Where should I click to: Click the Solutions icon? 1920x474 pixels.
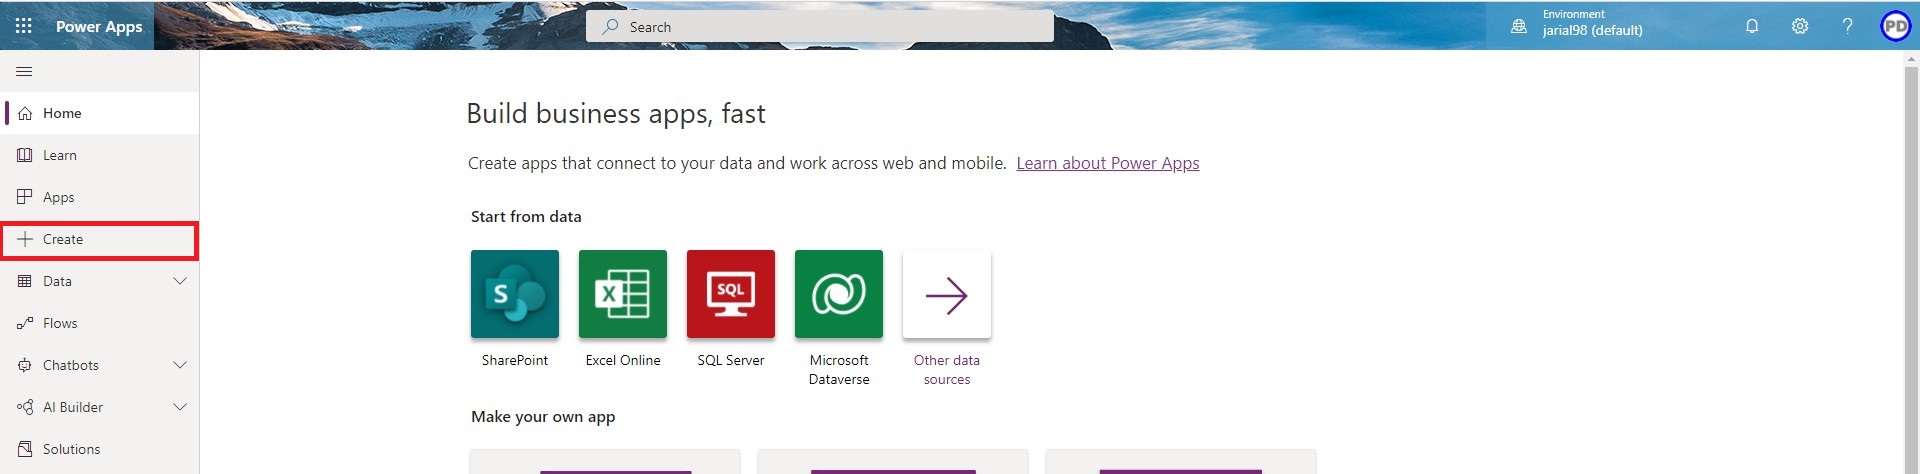click(25, 449)
